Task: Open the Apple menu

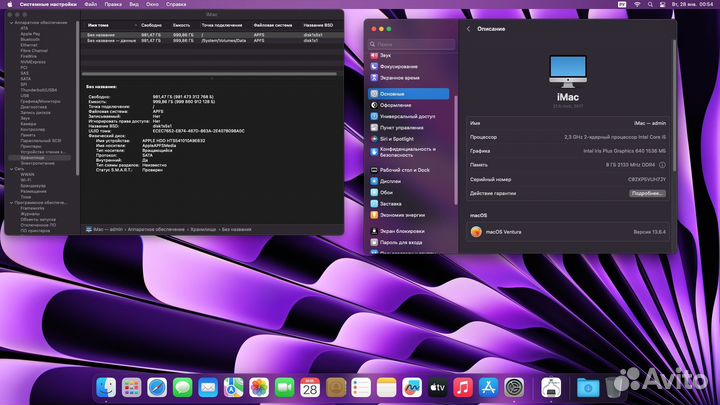Action: pyautogui.click(x=10, y=4)
